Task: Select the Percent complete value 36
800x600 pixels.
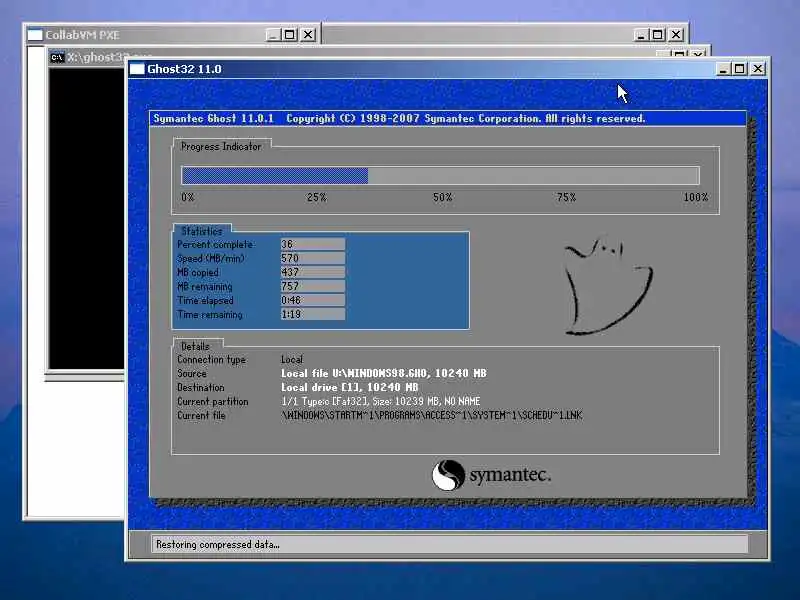Action: [313, 244]
